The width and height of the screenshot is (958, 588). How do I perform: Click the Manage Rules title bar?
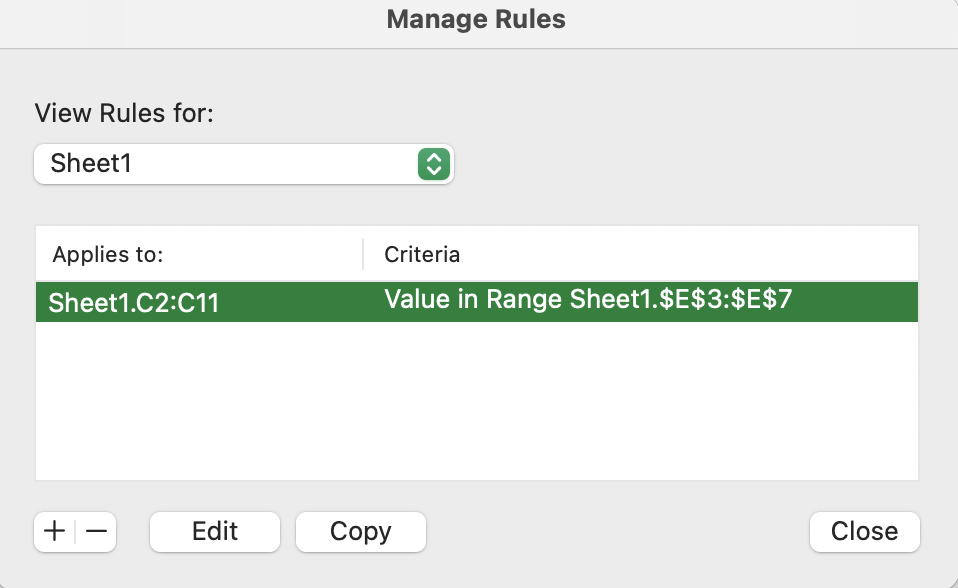click(476, 19)
